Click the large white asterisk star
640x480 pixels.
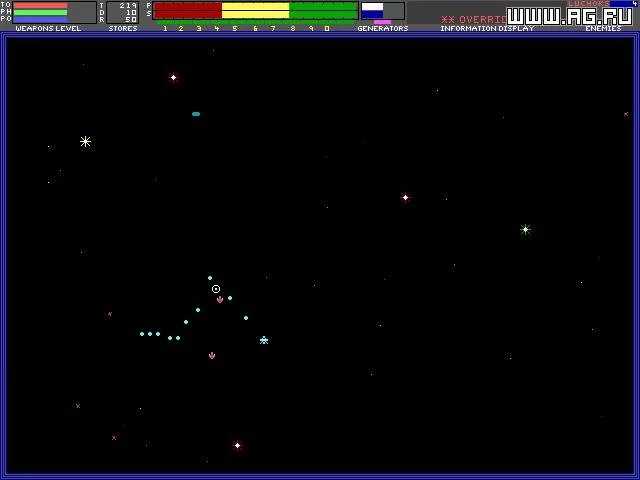85,142
